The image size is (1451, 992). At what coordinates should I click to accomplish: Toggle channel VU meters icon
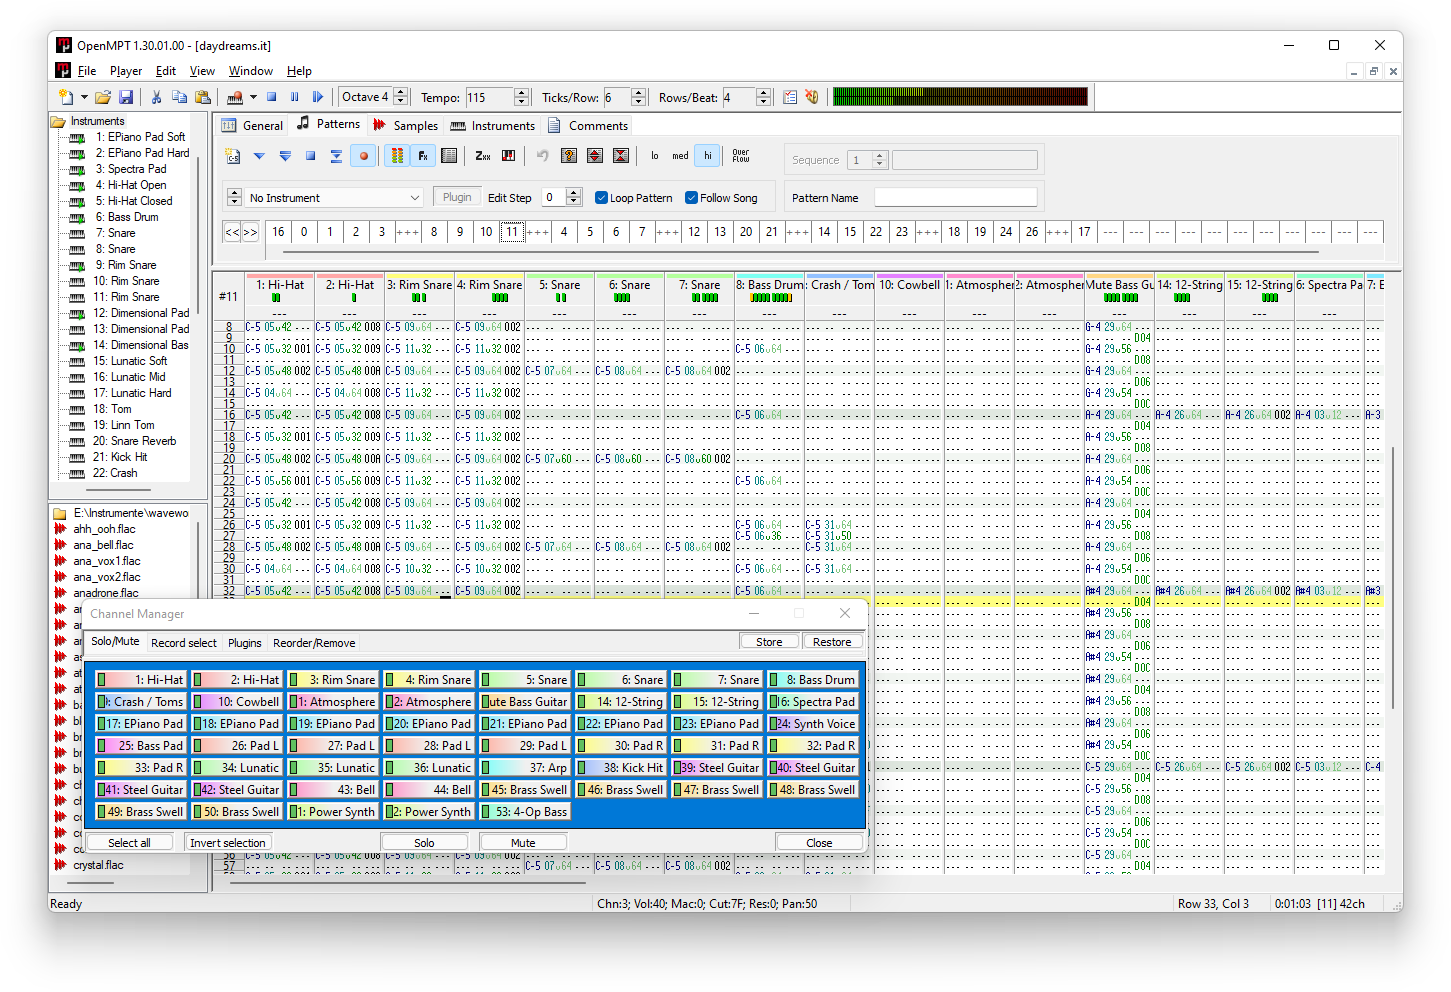397,156
